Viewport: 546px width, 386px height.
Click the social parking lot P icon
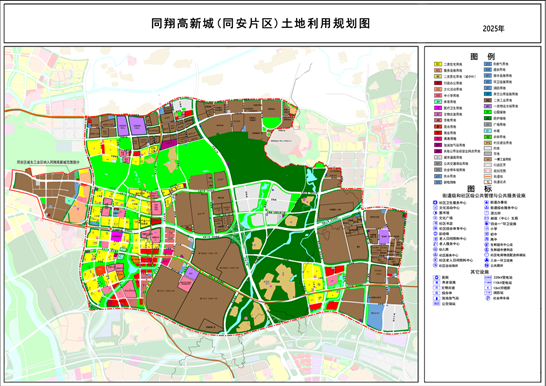click(488, 298)
